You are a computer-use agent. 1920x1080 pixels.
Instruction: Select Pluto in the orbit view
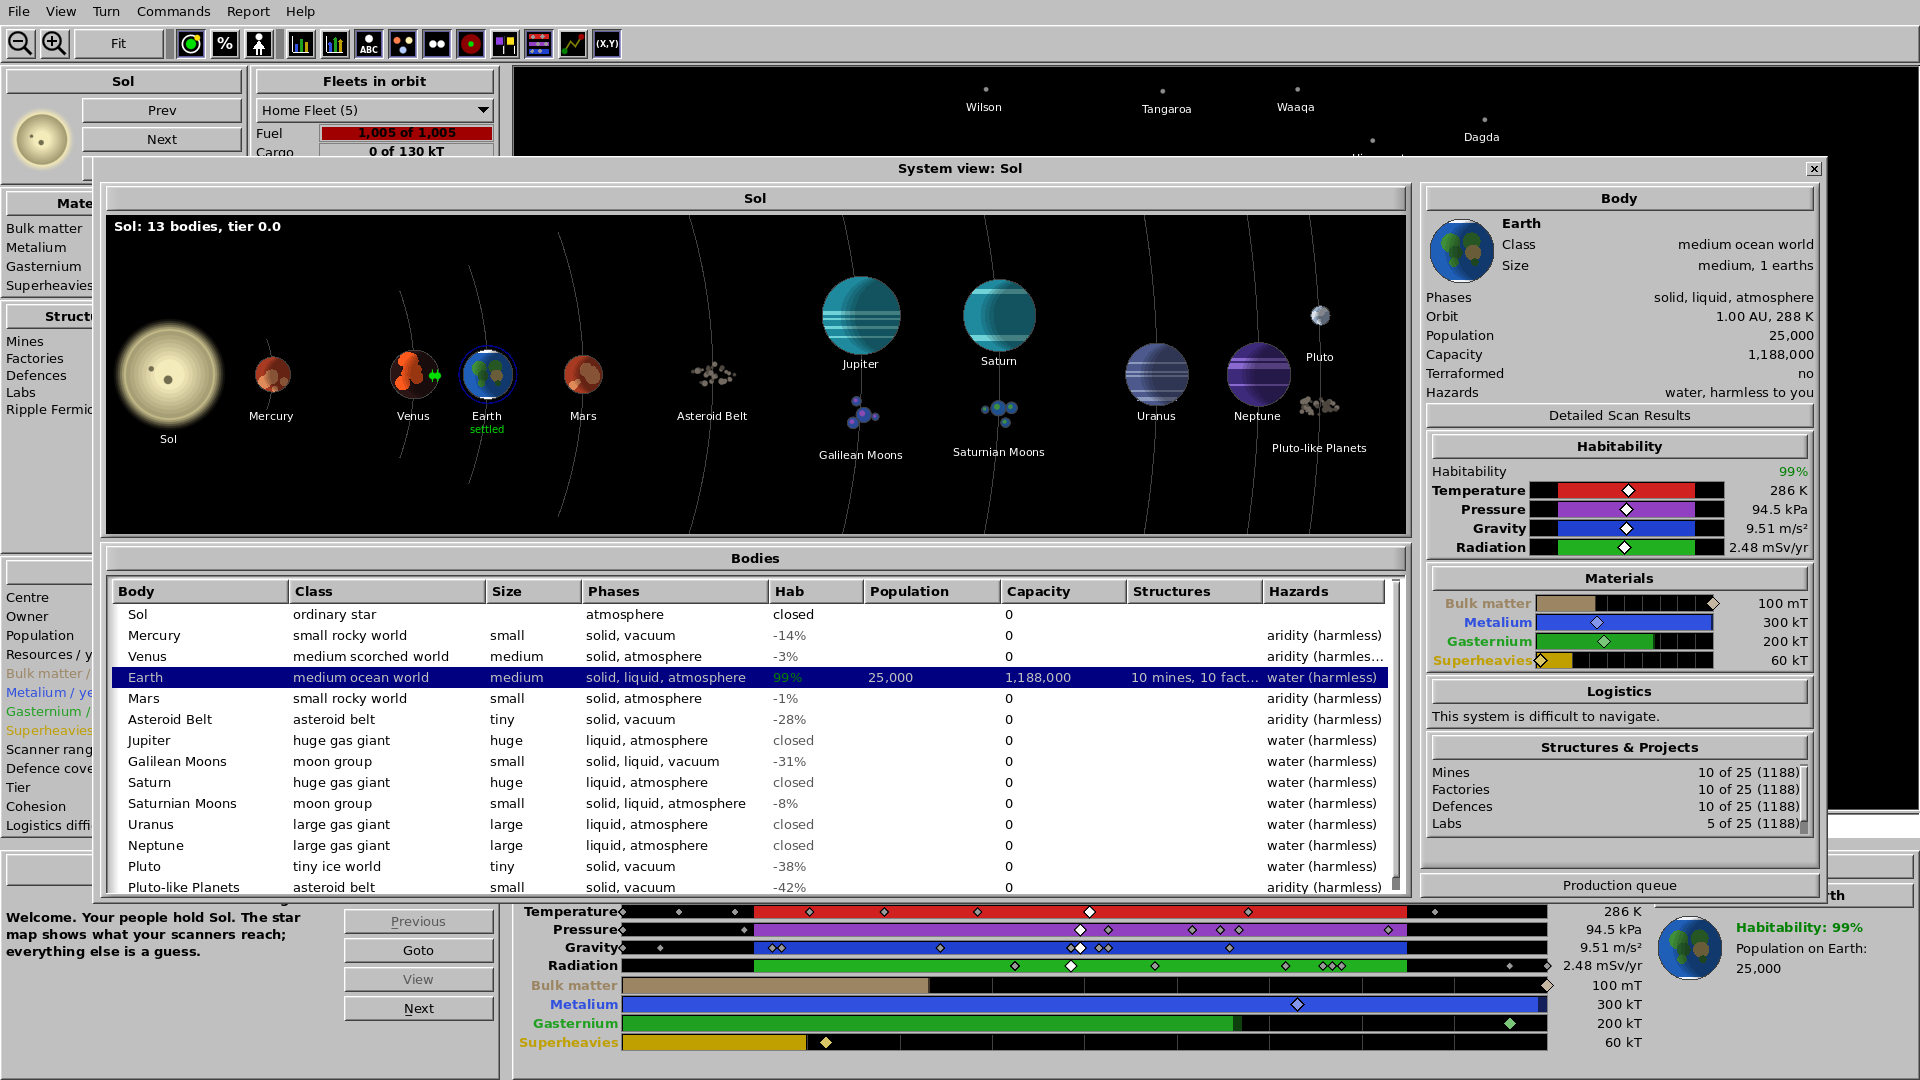tap(1320, 316)
